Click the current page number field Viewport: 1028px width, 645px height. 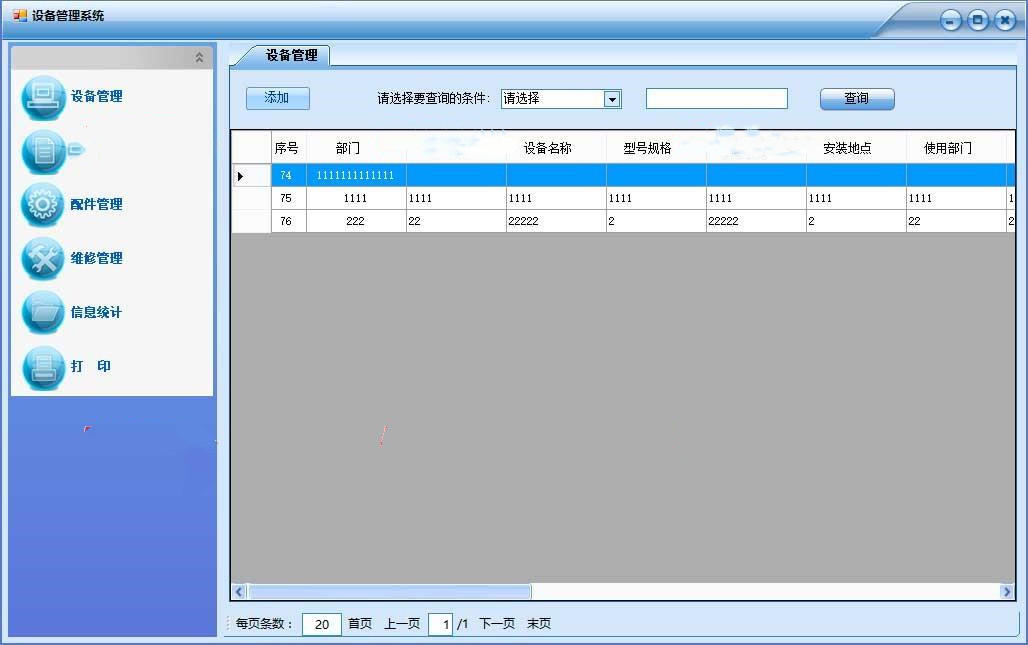[441, 624]
